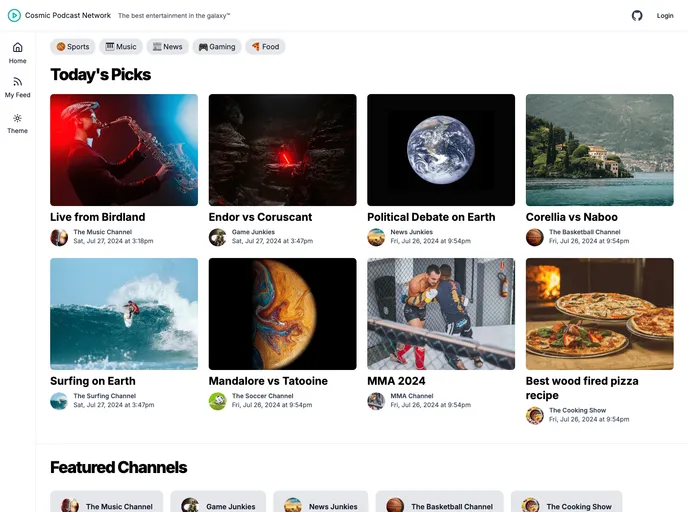Click the MMA Channel avatar icon
Screen dimensions: 688x512
376,401
